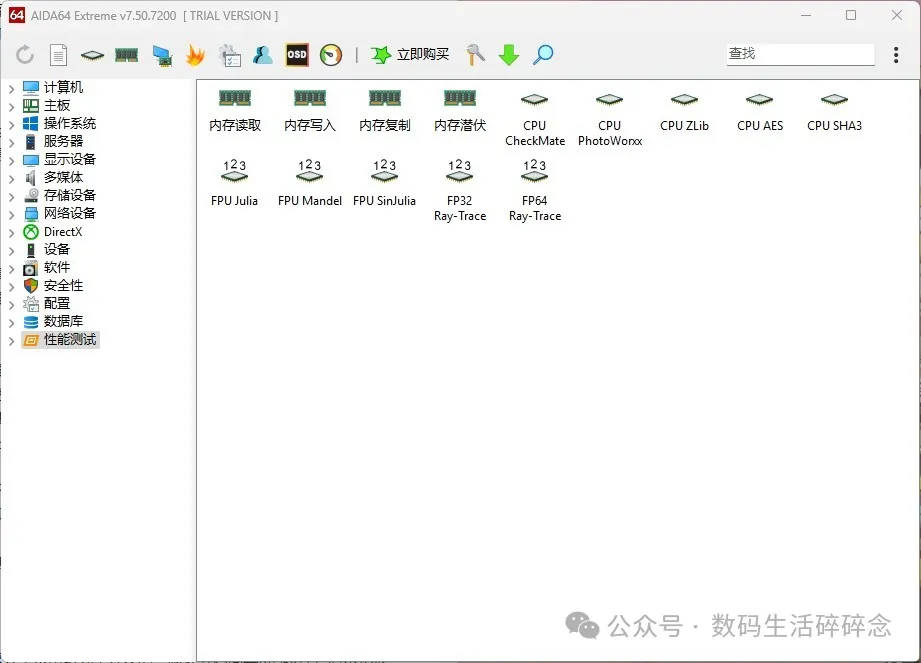Viewport: 921px width, 663px height.
Task: Open the audit manager checklist icon
Action: click(x=230, y=55)
